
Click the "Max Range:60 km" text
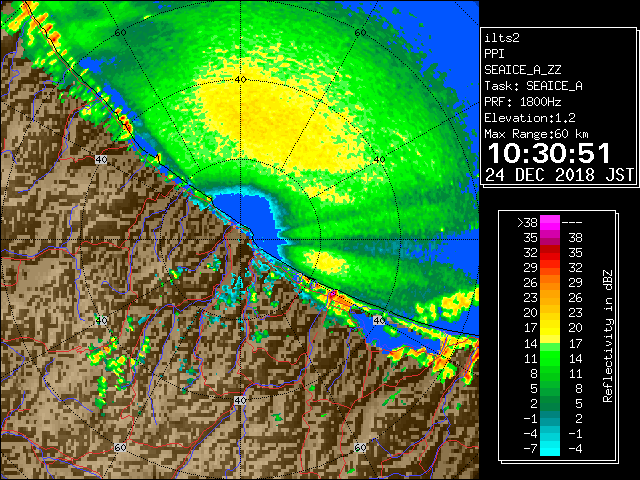click(x=536, y=134)
